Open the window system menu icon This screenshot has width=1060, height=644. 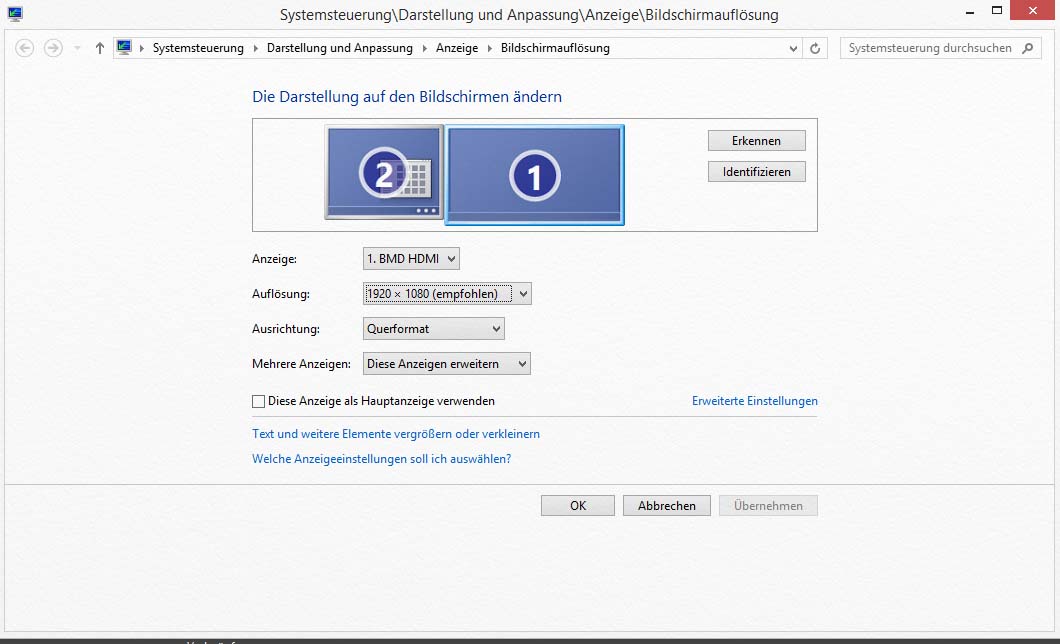(x=15, y=14)
